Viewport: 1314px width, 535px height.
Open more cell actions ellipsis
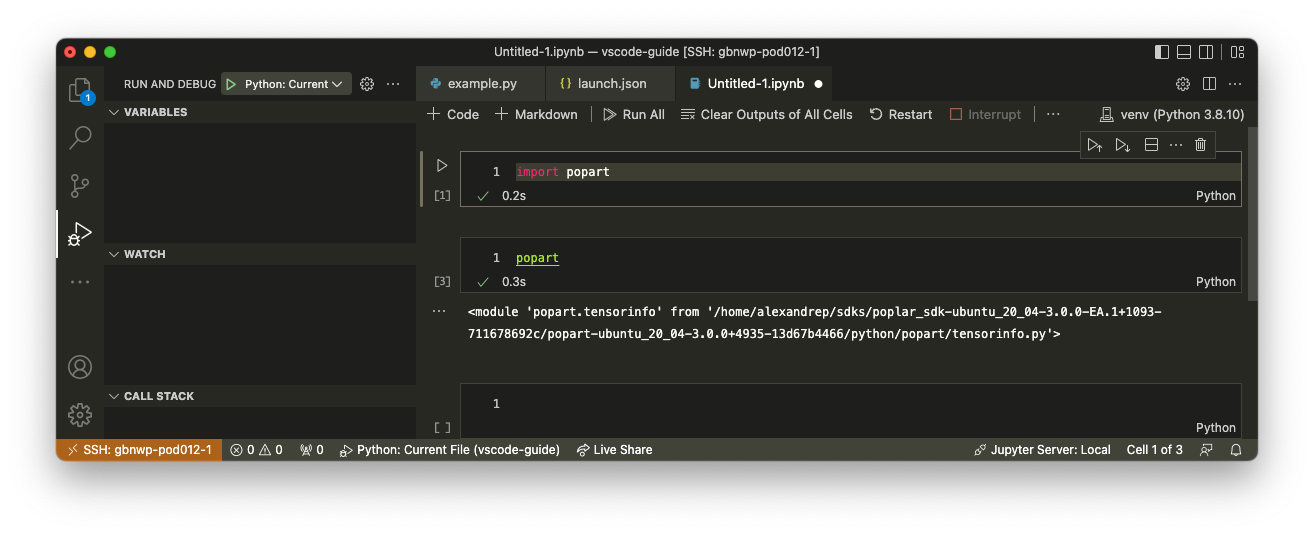click(1175, 145)
